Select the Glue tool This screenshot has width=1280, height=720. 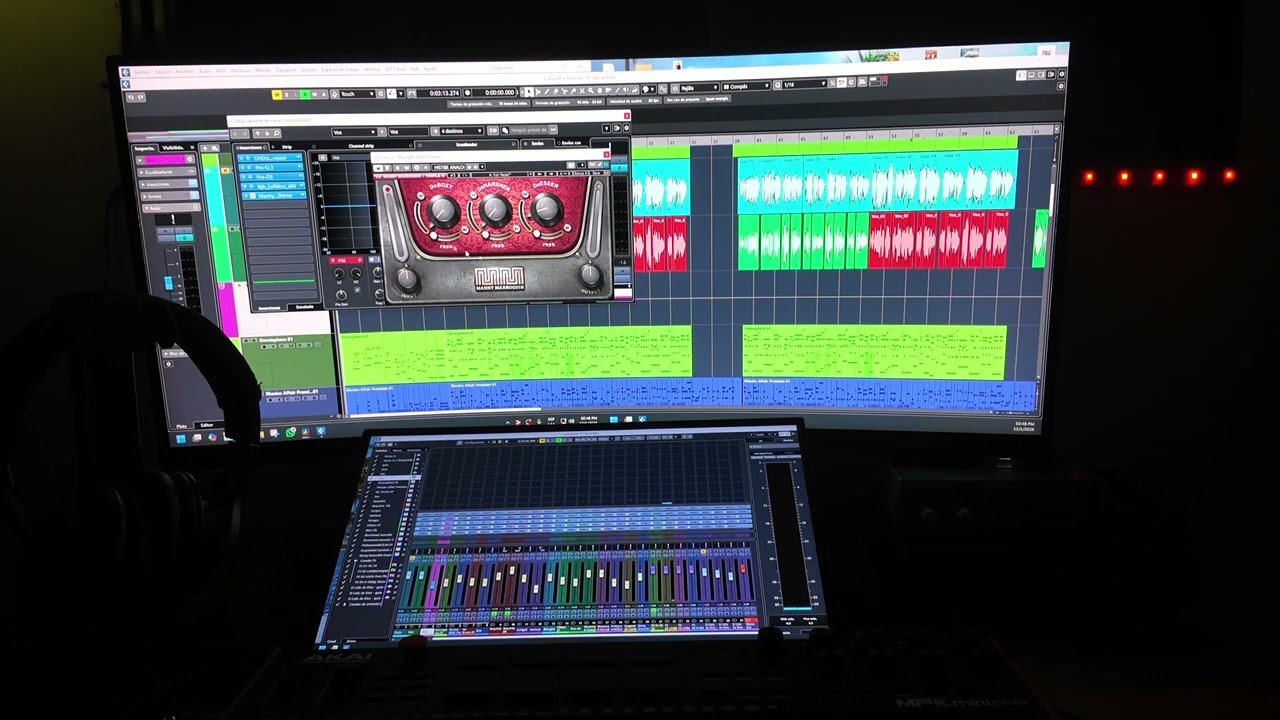573,91
